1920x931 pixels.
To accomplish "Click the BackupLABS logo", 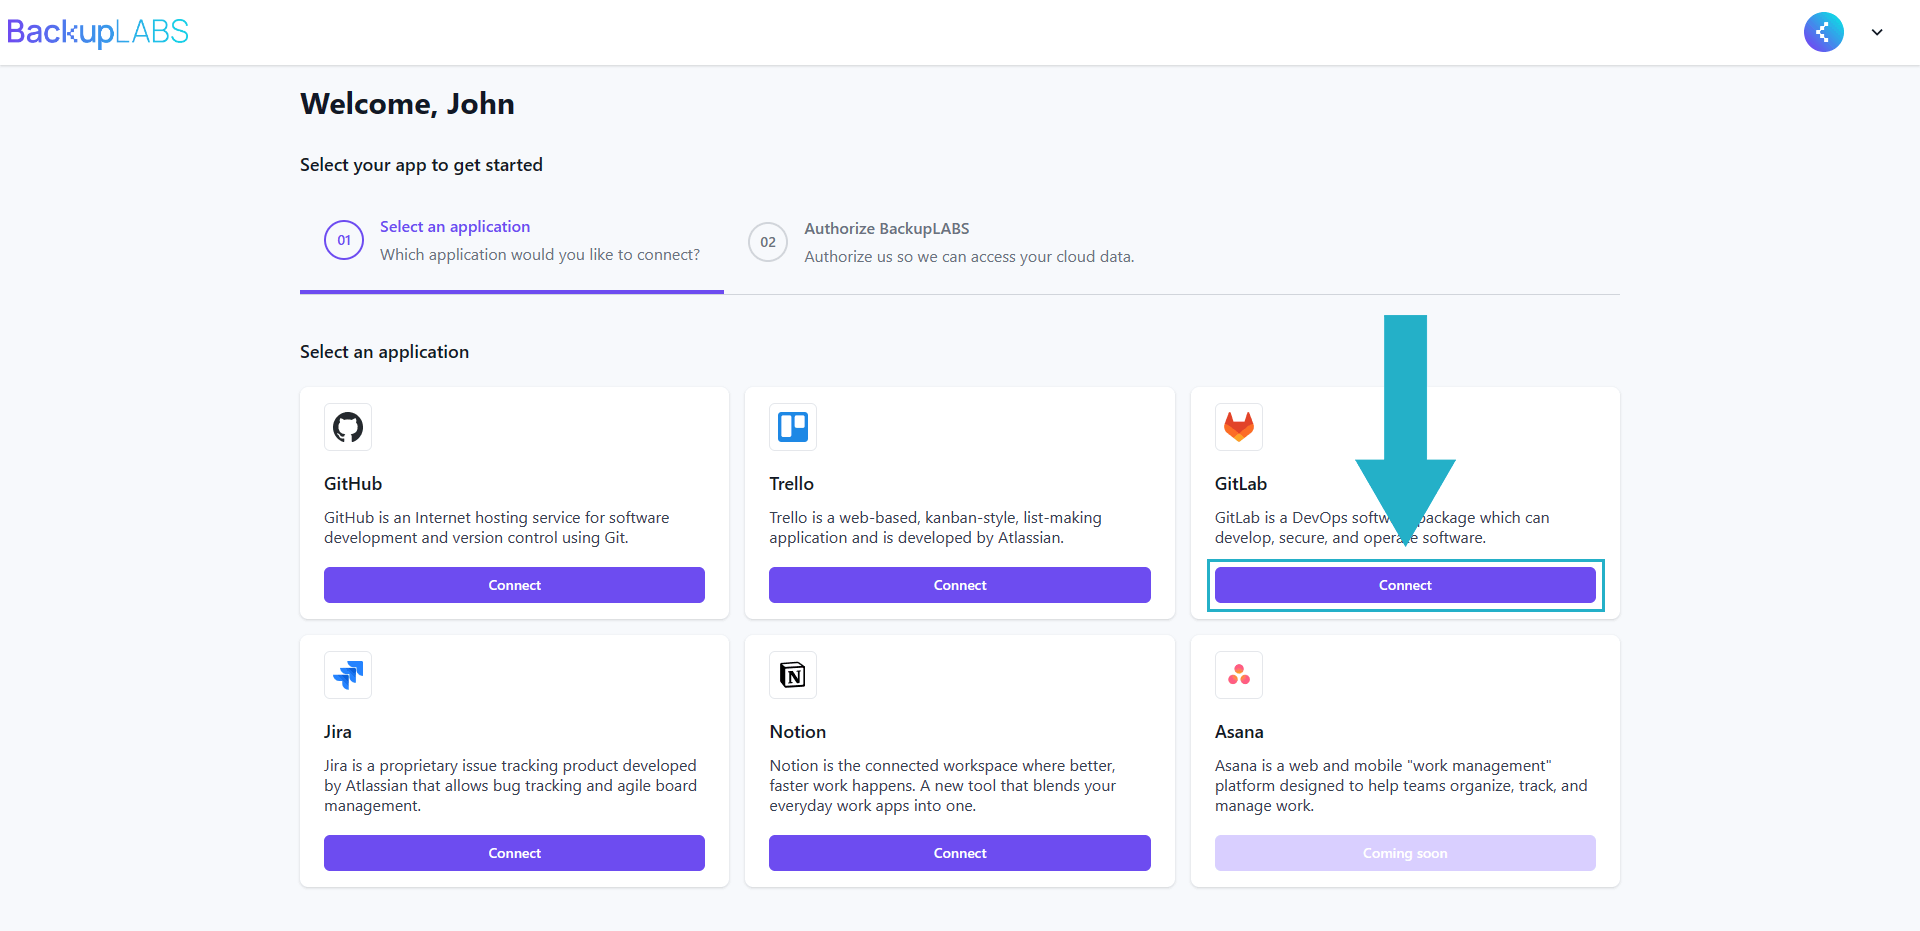I will [x=97, y=32].
